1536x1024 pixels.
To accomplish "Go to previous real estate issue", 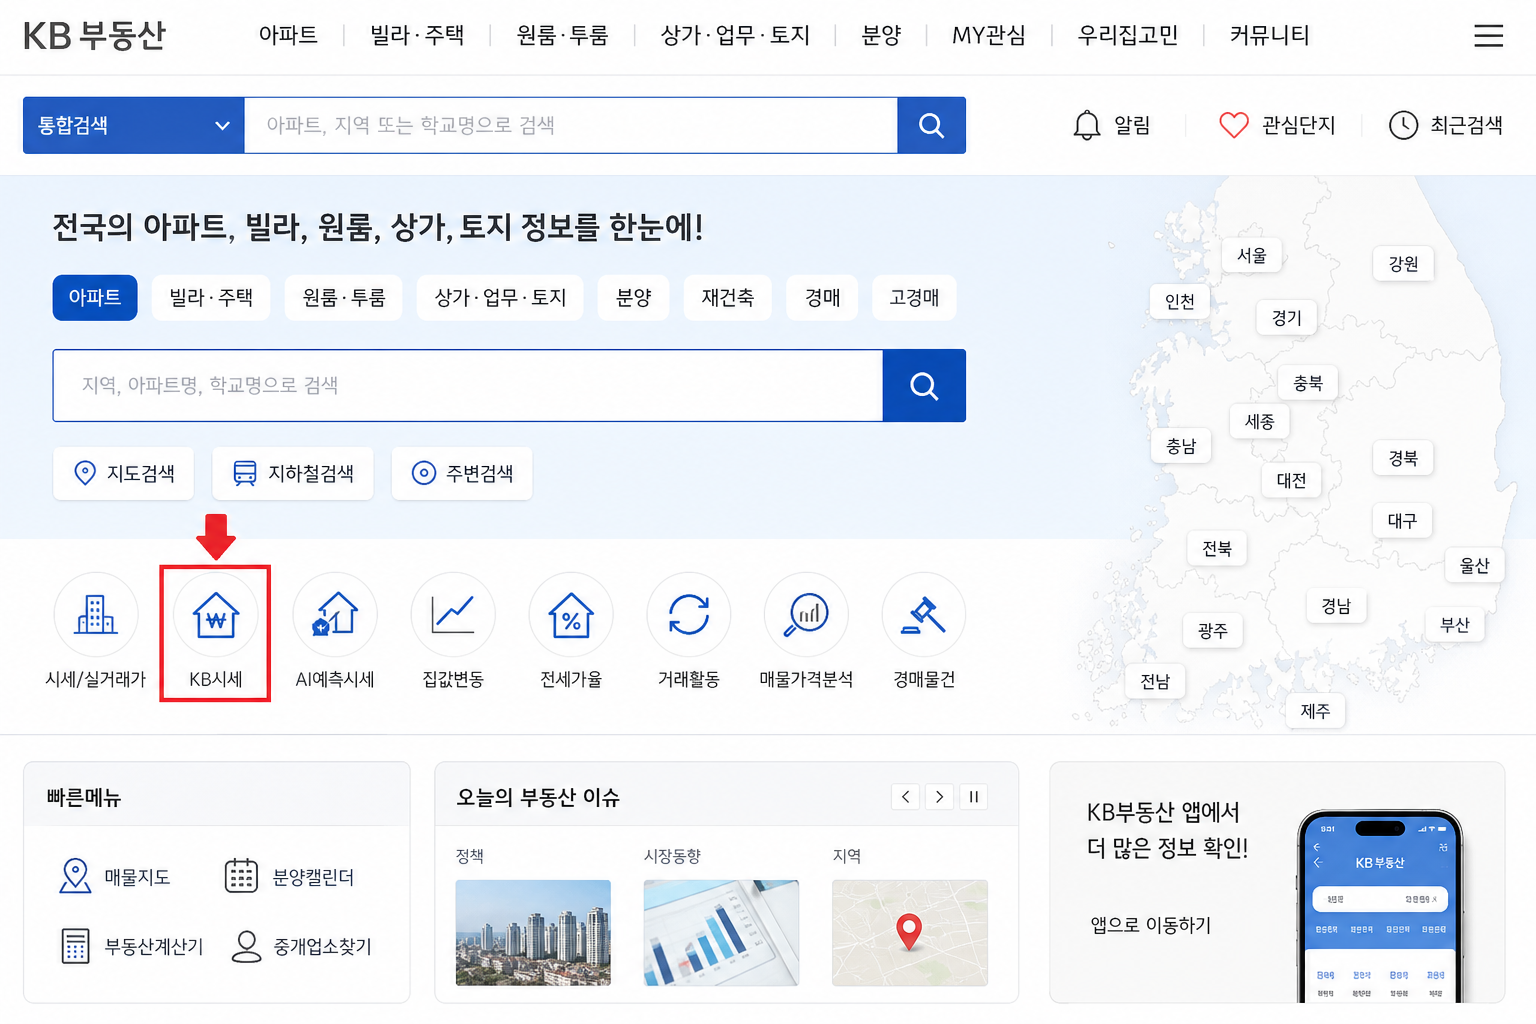I will [906, 797].
